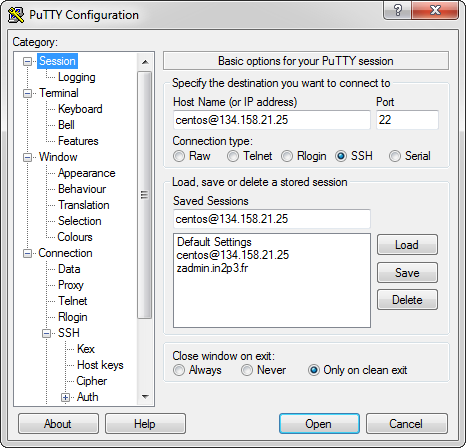
Task: Open the Proxy category
Action: [x=71, y=285]
